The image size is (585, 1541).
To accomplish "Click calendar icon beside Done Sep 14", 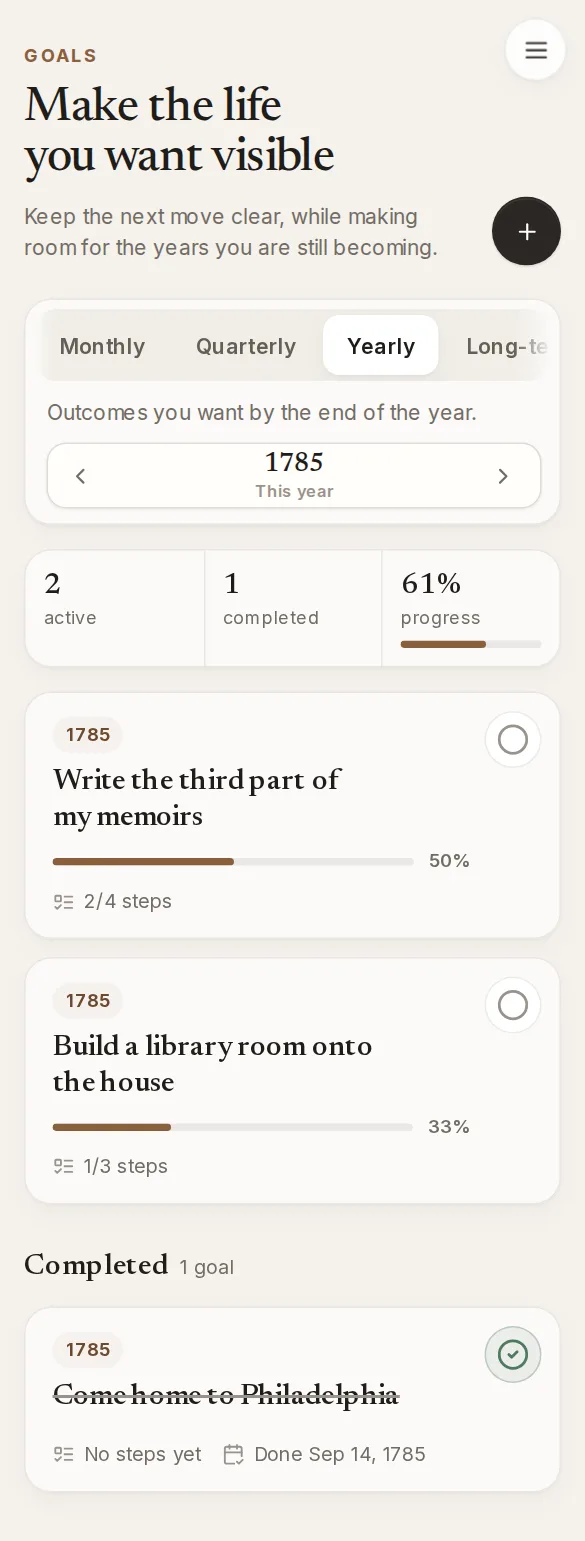I will tap(234, 1454).
